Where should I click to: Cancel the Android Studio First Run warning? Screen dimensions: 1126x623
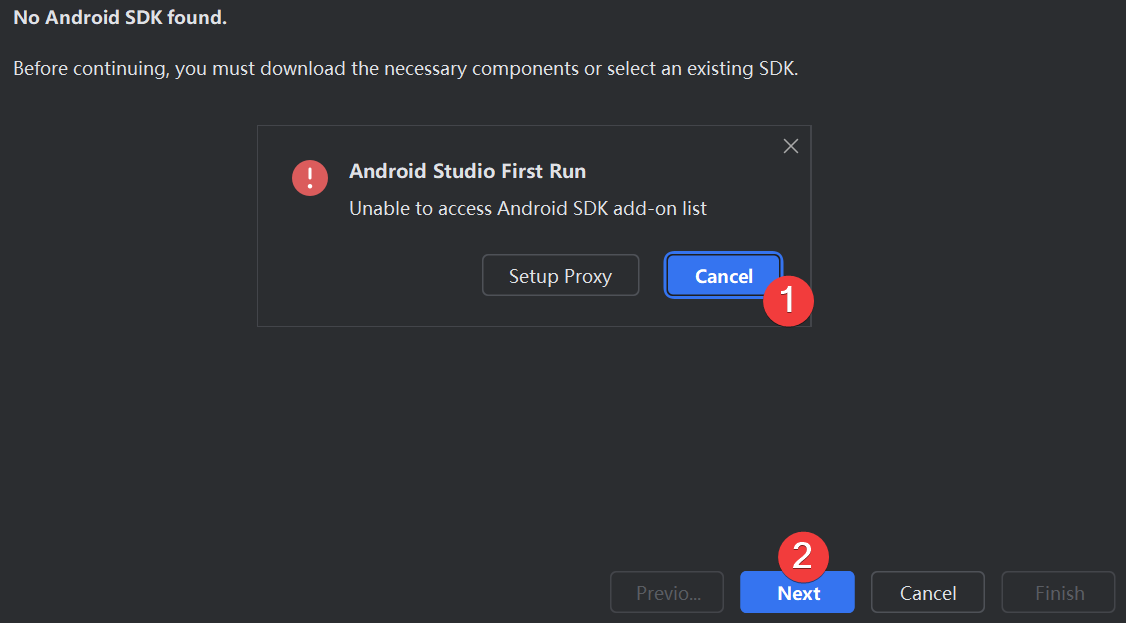722,275
